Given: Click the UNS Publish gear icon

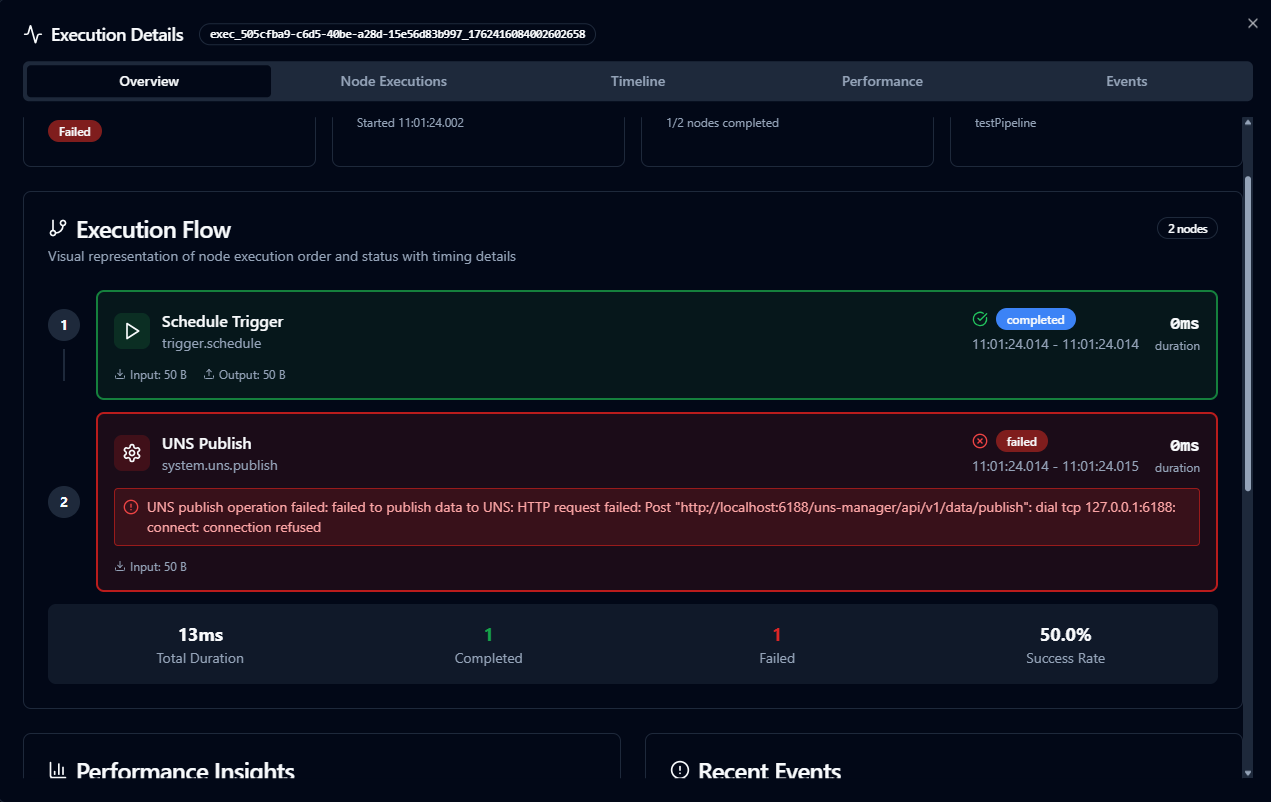Looking at the screenshot, I should point(131,453).
